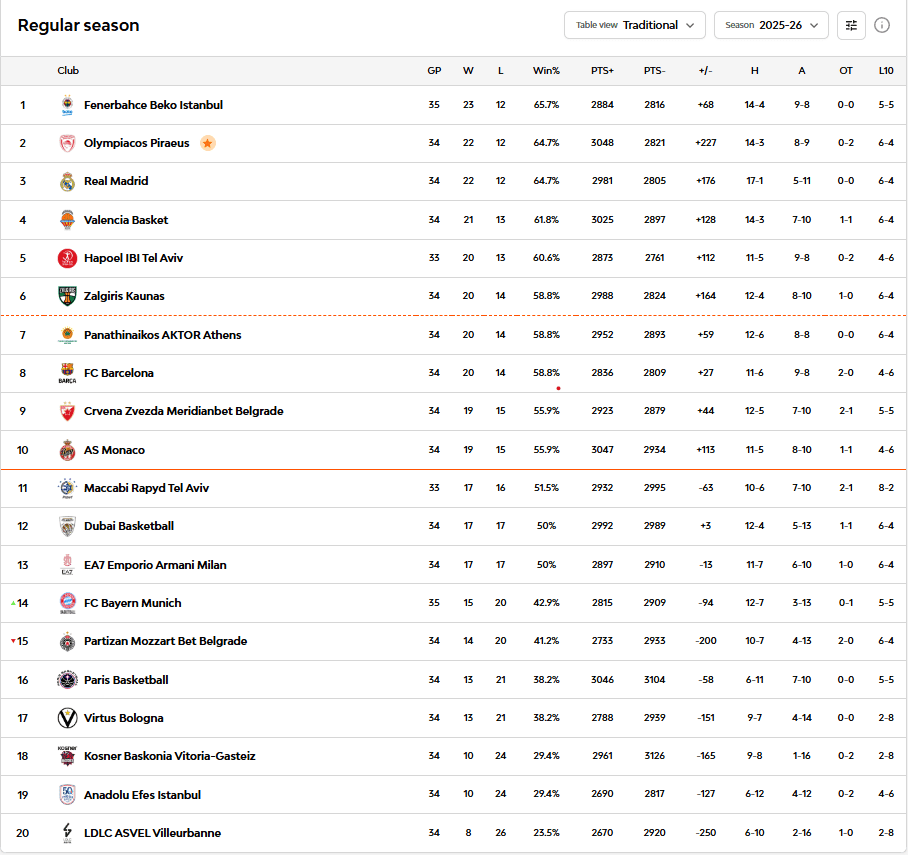
Task: Expand the Season 2025-26 dropdown
Action: (771, 25)
